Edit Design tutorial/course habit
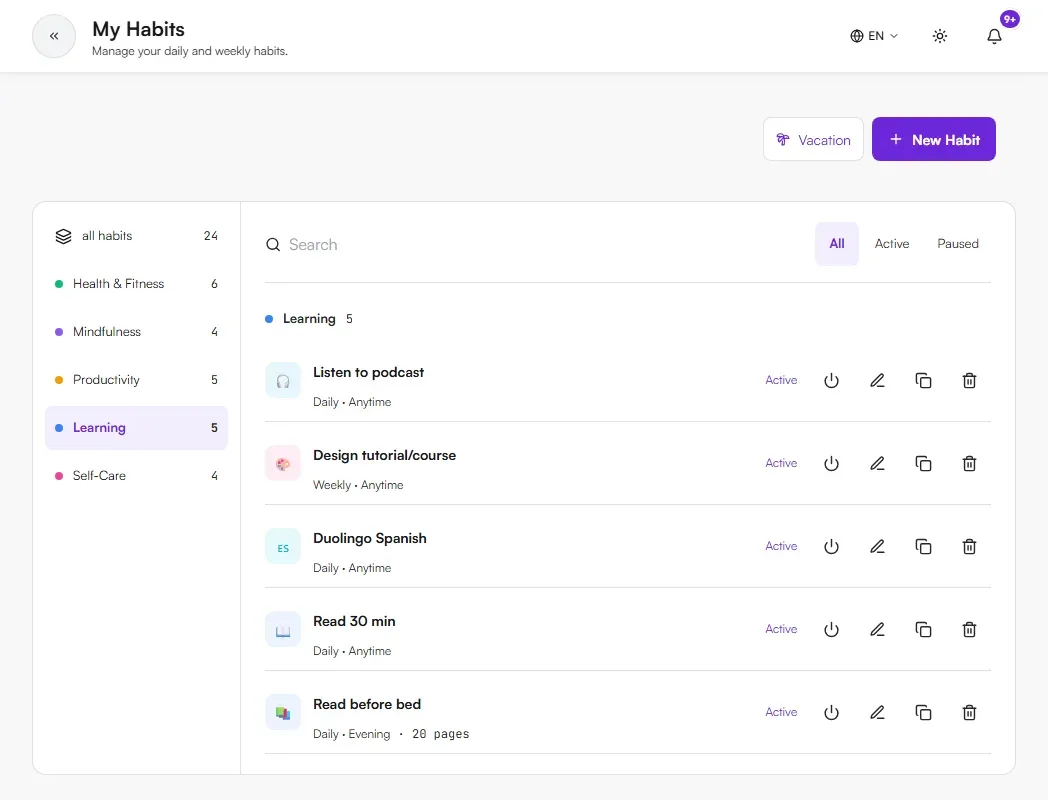1048x800 pixels. (877, 464)
